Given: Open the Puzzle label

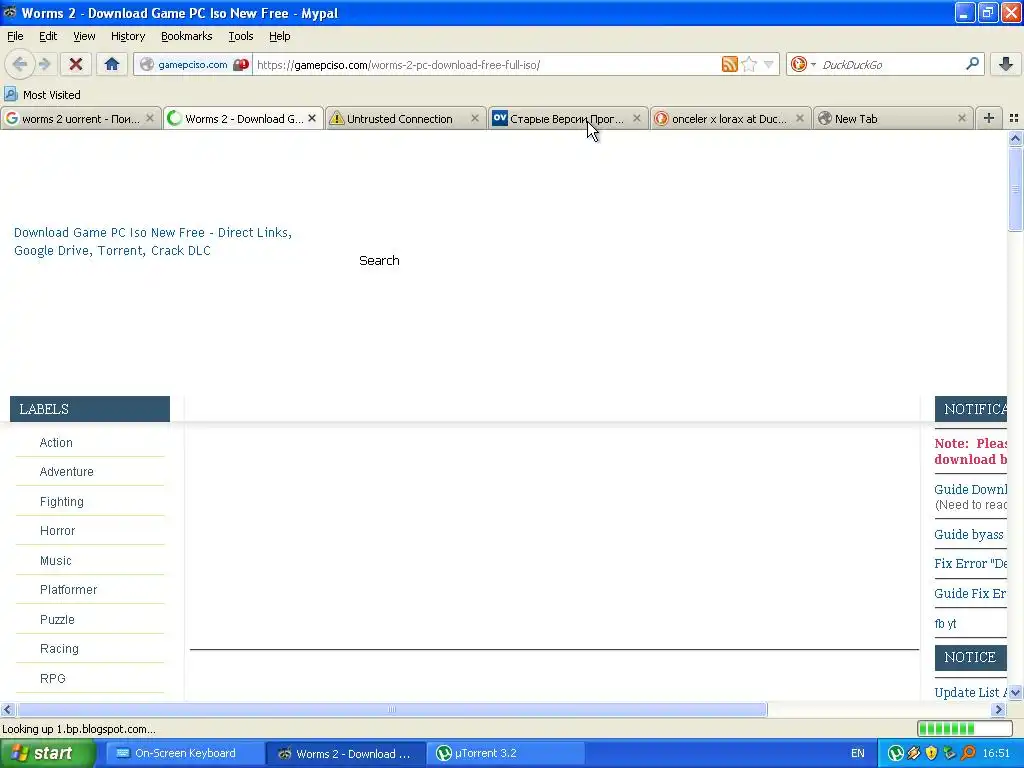Looking at the screenshot, I should click(57, 619).
